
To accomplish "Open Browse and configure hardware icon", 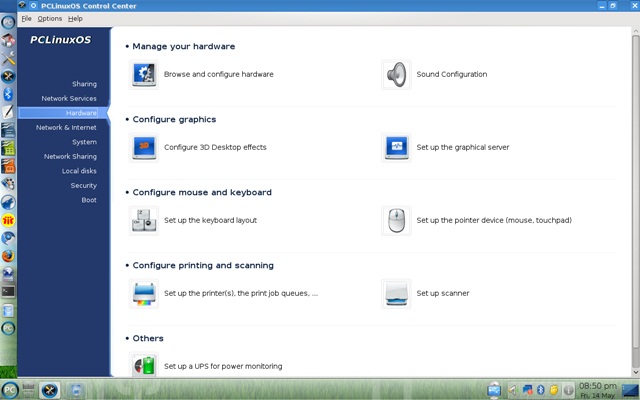I will pyautogui.click(x=144, y=74).
